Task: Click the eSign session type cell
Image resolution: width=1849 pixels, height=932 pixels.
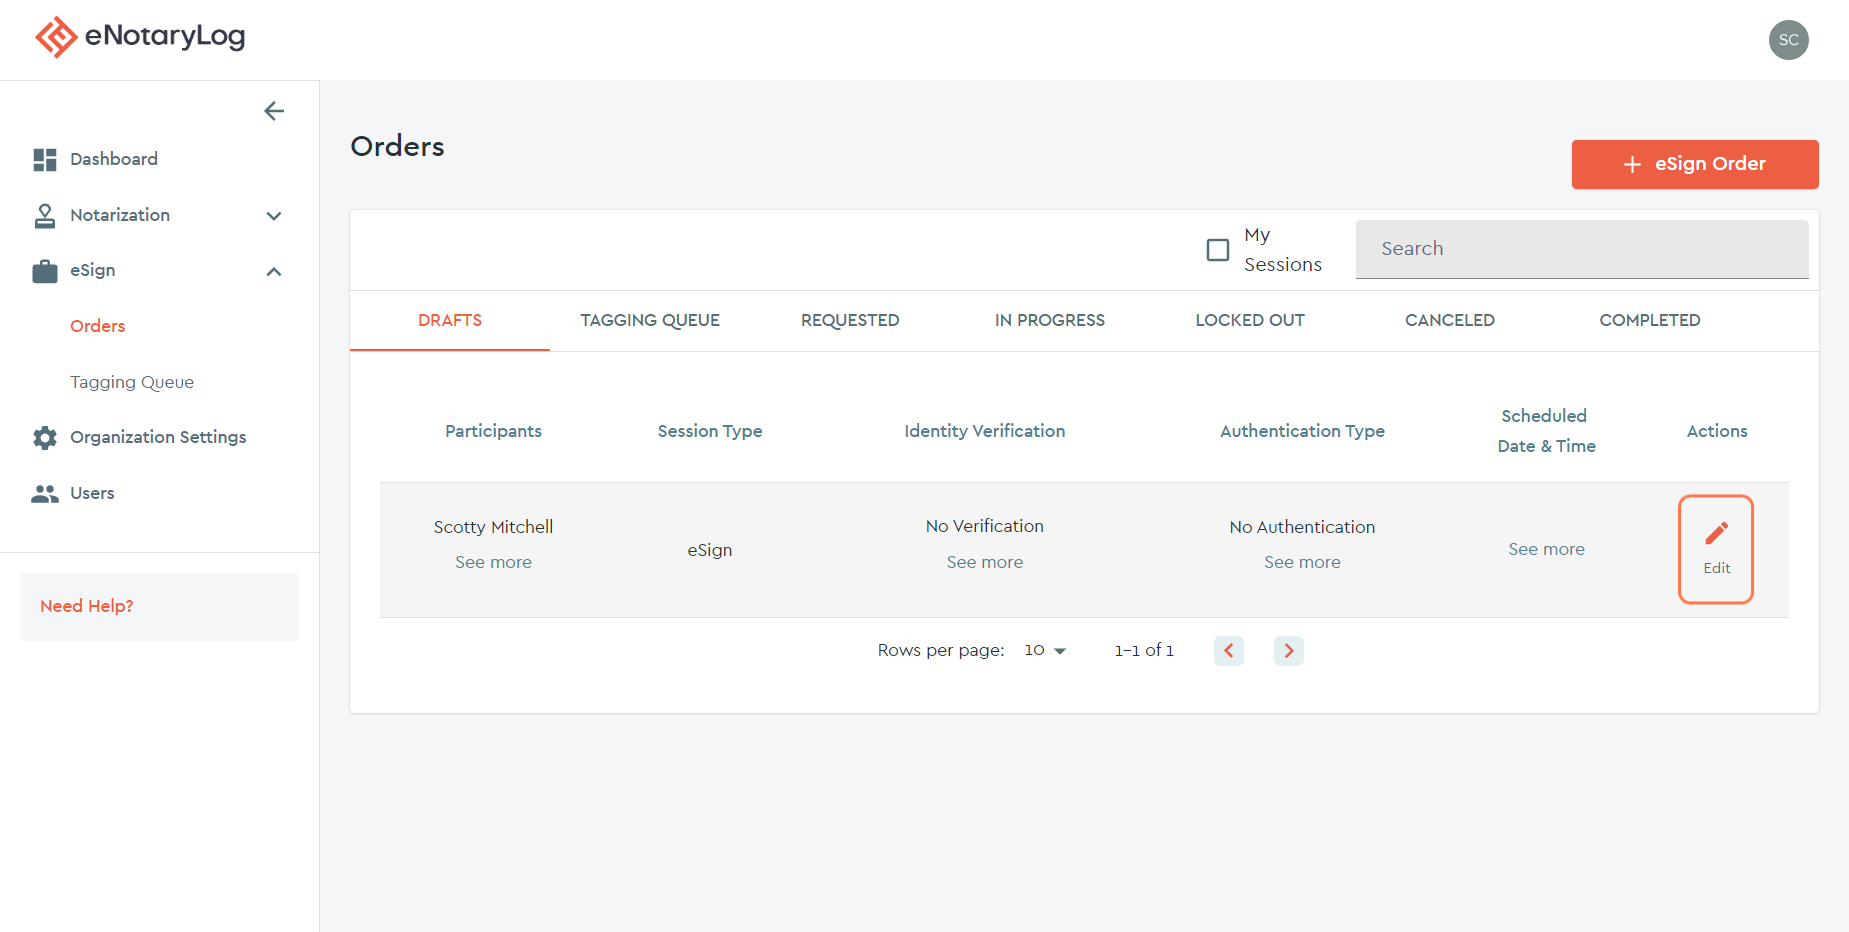Action: 710,550
